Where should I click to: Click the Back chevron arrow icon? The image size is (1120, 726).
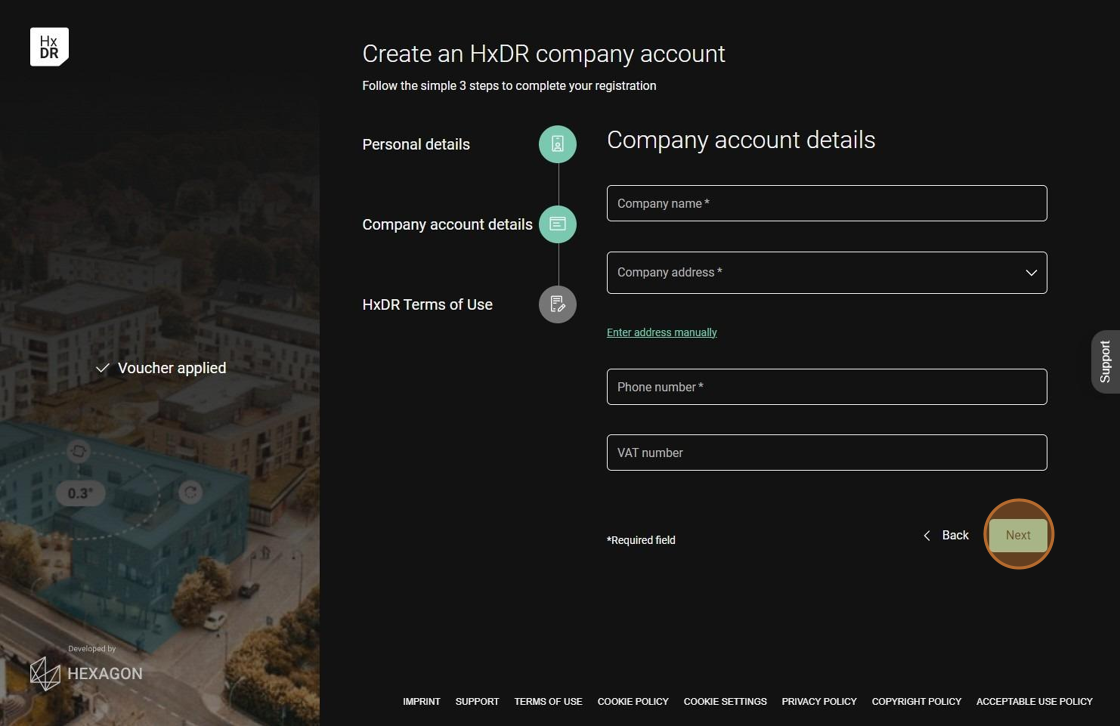click(926, 535)
